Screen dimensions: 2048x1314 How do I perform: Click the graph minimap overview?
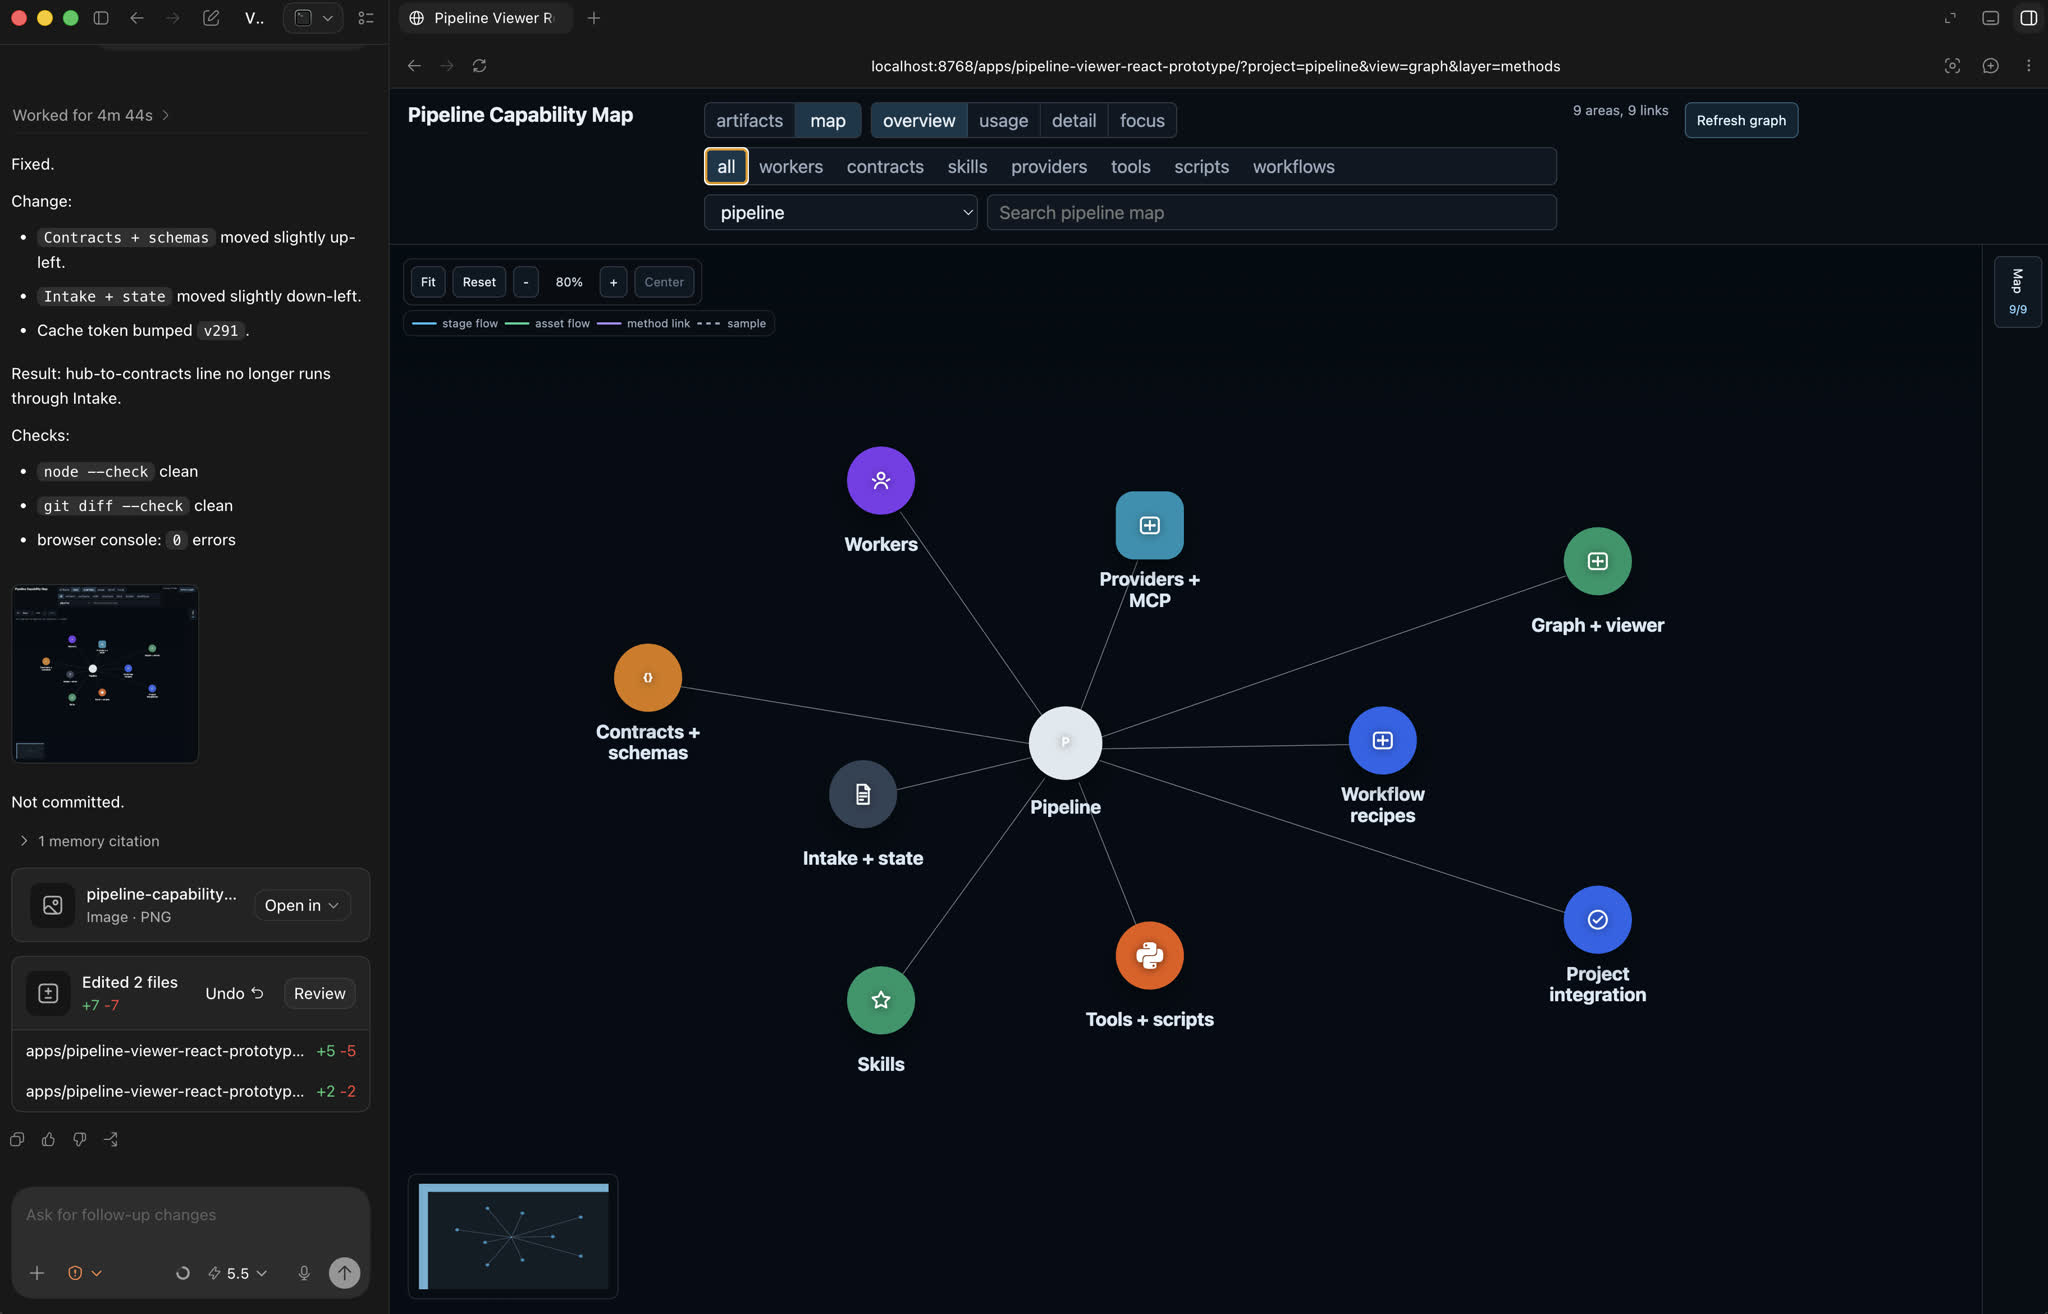pyautogui.click(x=513, y=1236)
